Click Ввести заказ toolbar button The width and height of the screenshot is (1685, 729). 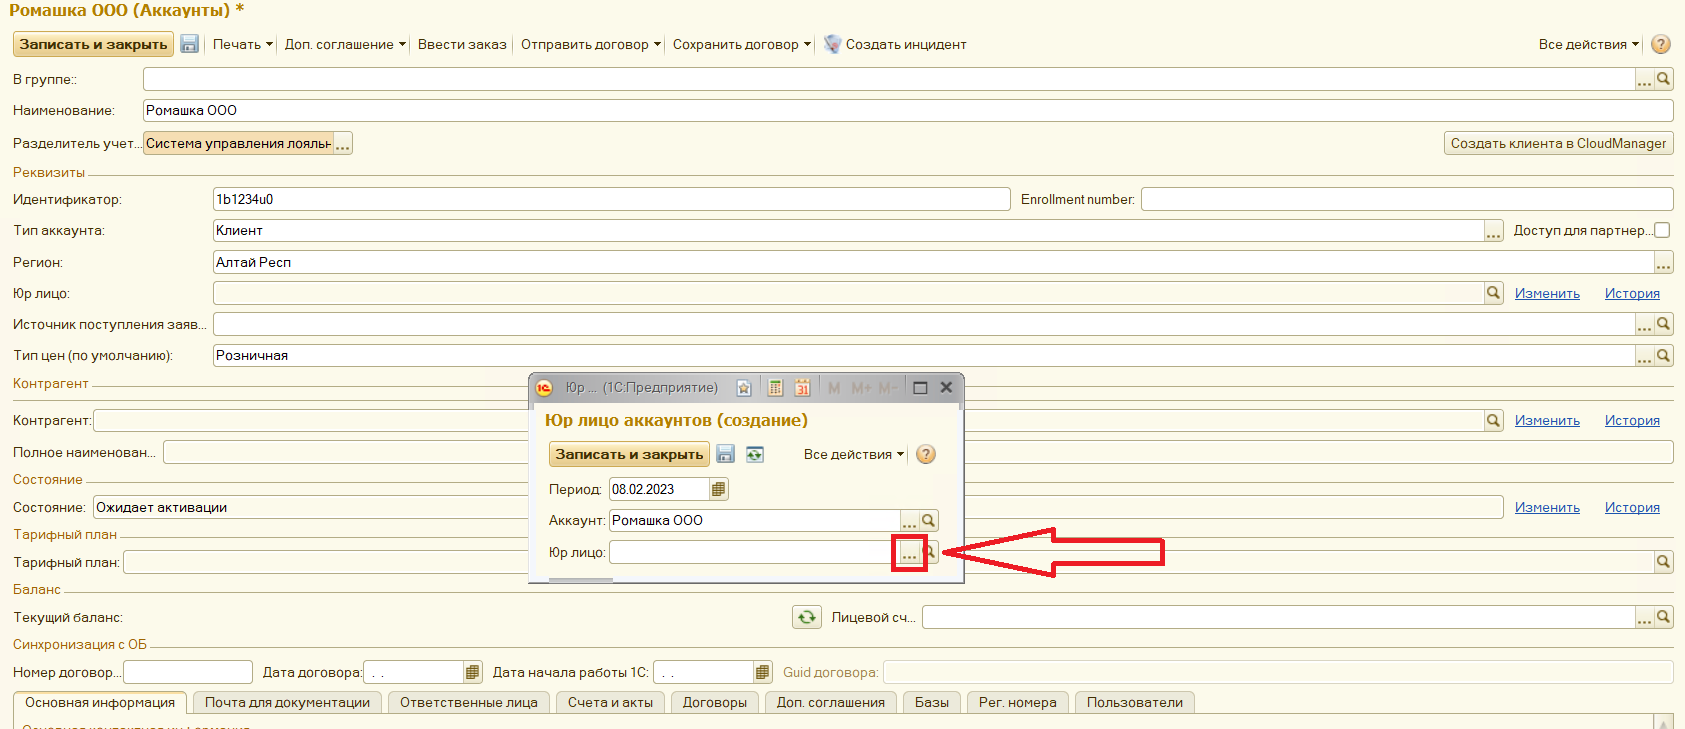coord(462,44)
